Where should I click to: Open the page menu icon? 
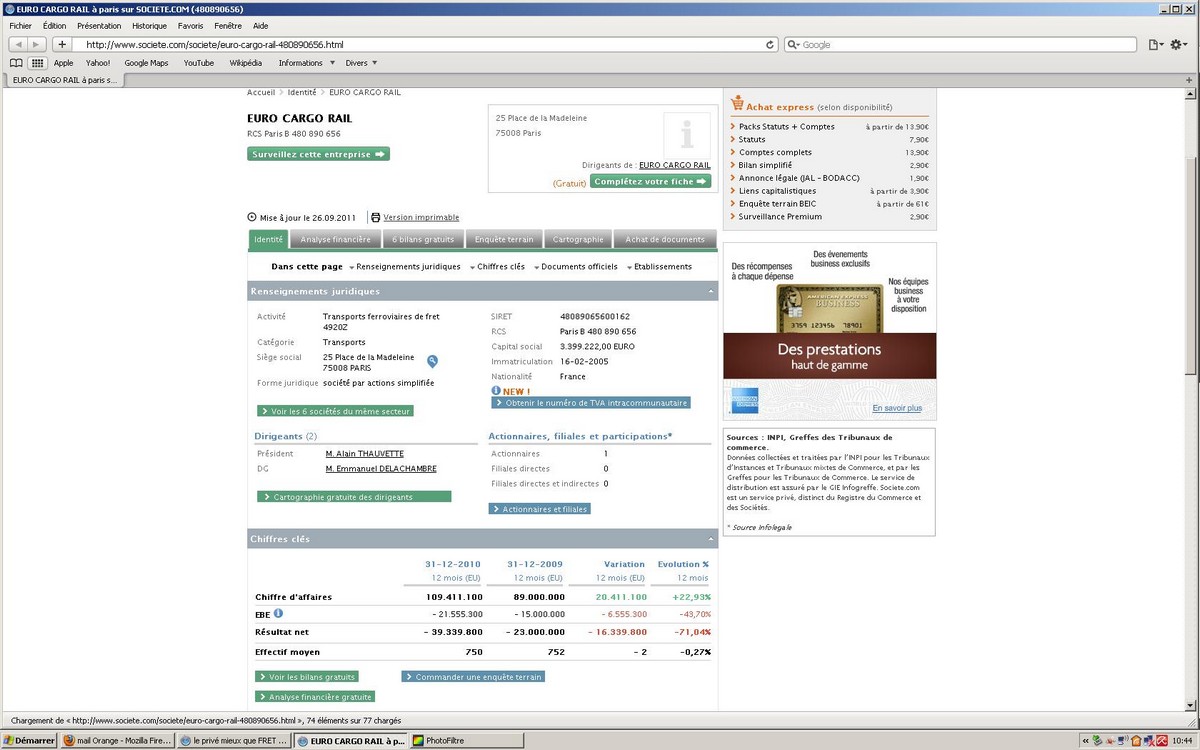1155,45
